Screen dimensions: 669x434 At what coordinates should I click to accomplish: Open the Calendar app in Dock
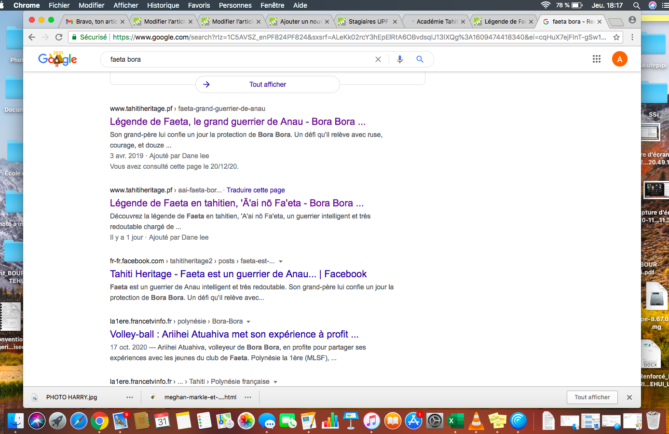[162, 421]
